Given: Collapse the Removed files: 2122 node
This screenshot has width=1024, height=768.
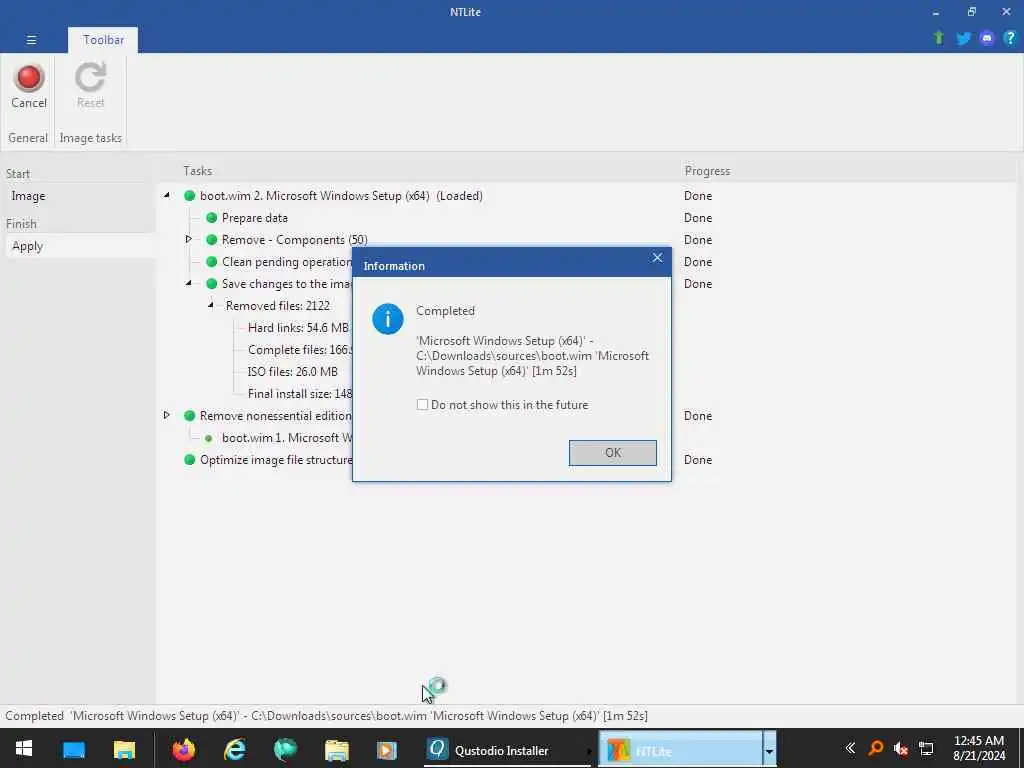Looking at the screenshot, I should point(210,305).
